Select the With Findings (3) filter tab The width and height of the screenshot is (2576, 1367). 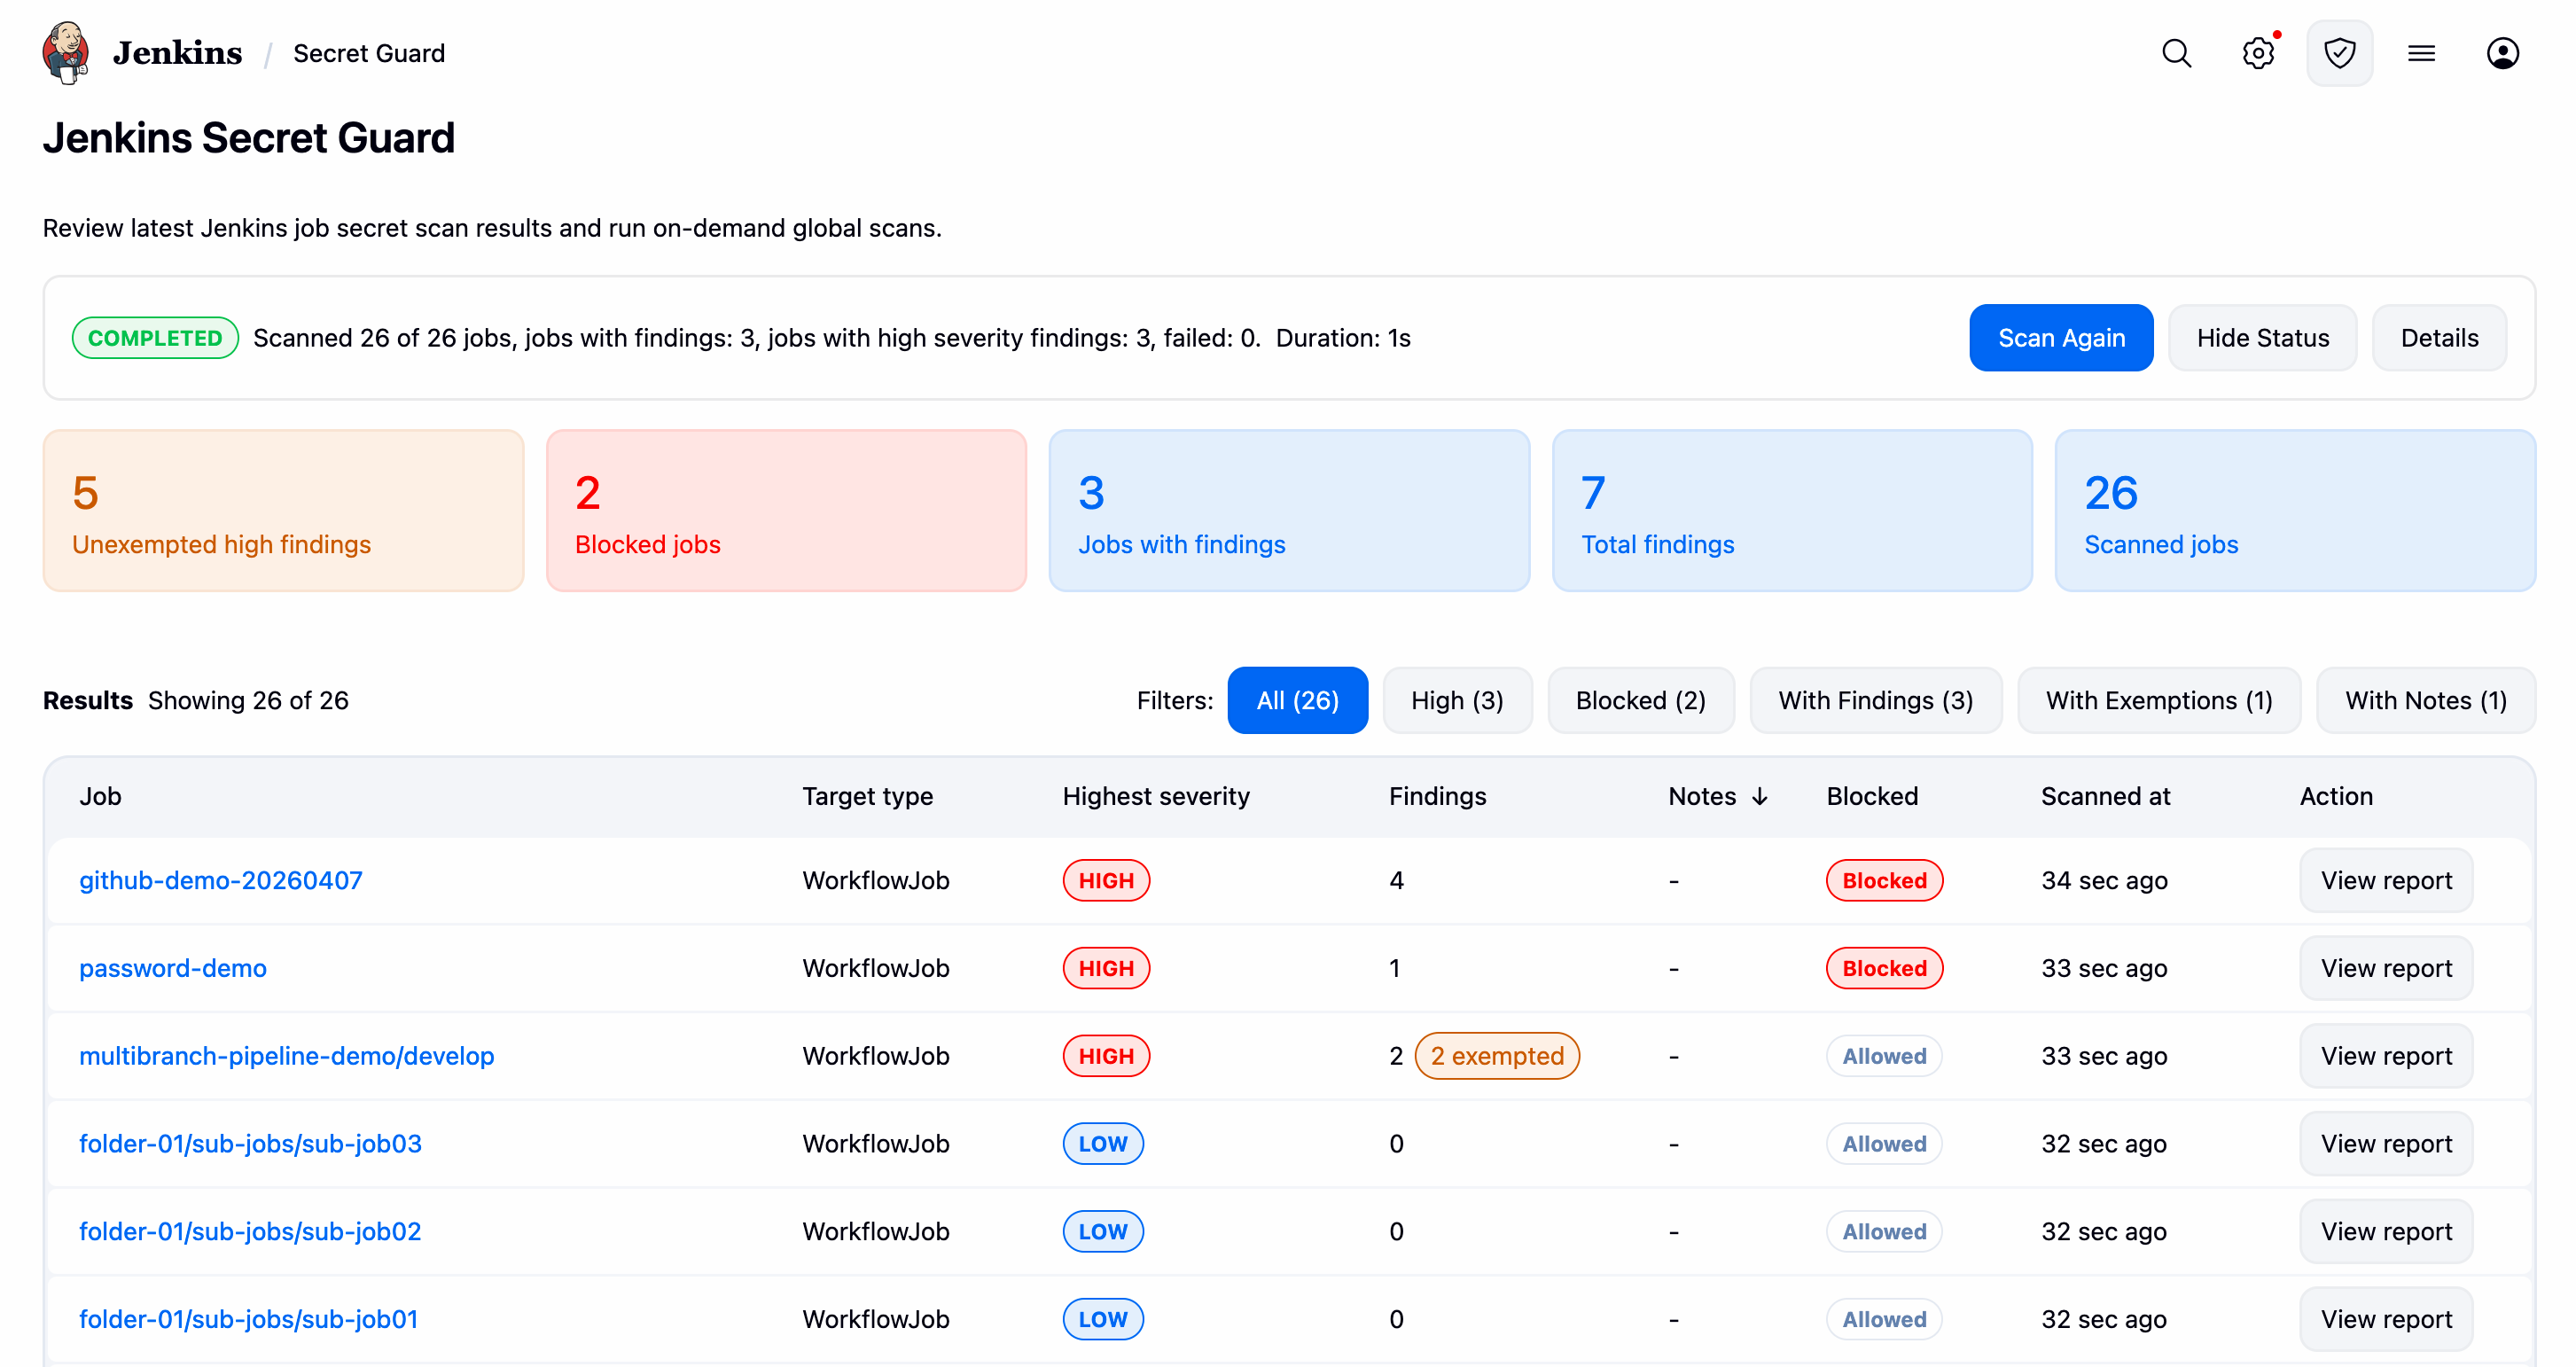1875,700
